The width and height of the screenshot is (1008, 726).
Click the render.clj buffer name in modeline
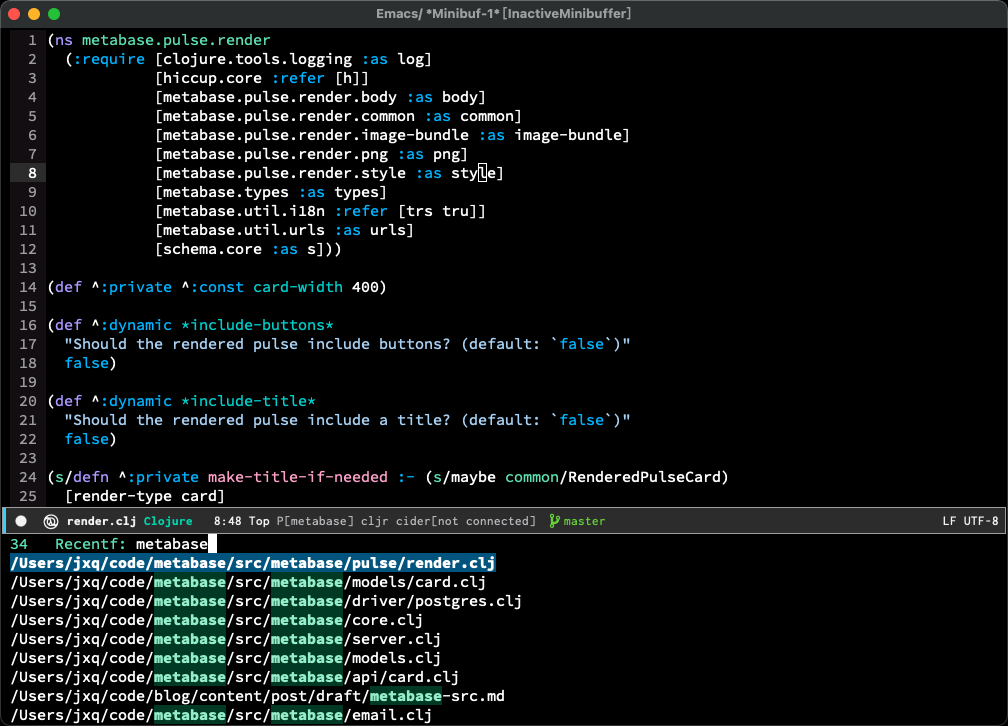click(102, 521)
